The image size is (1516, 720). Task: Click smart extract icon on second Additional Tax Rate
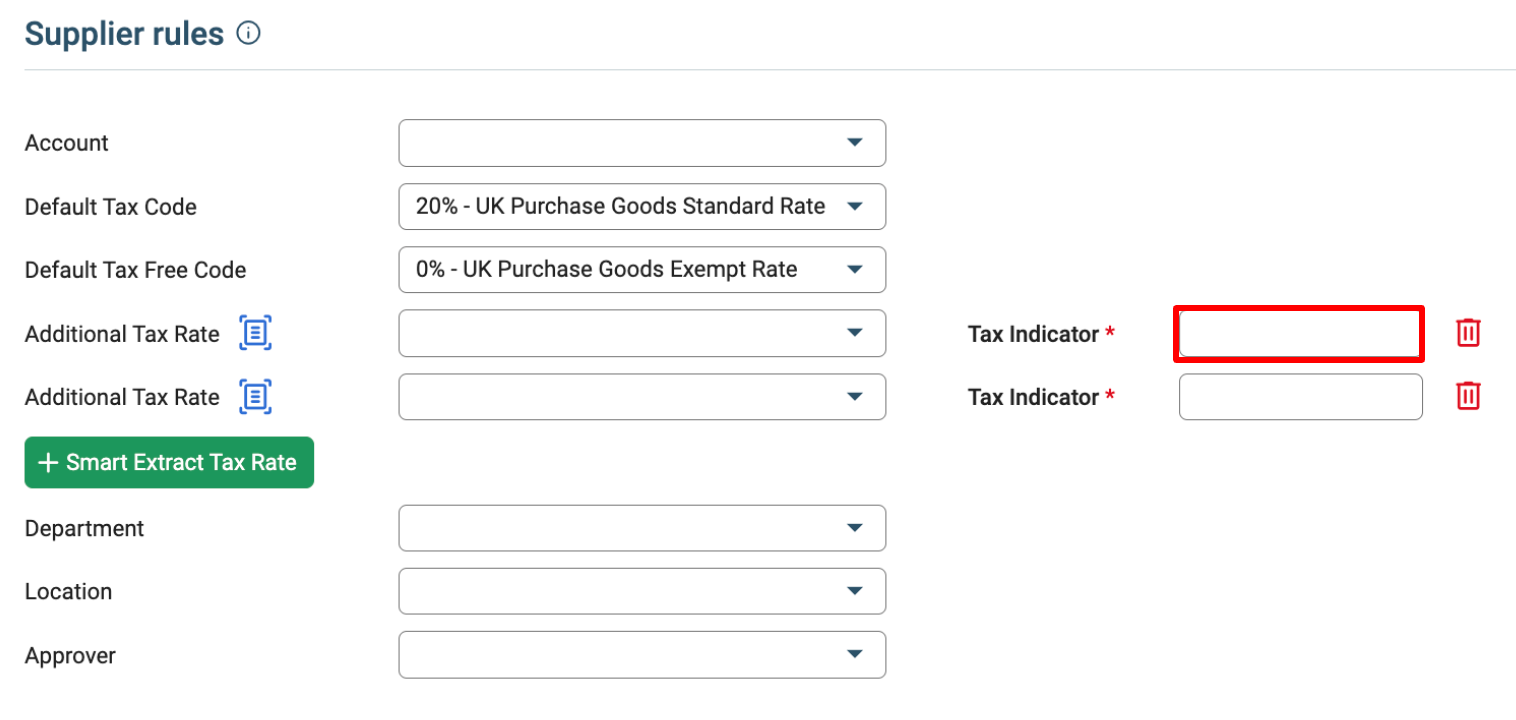(256, 397)
